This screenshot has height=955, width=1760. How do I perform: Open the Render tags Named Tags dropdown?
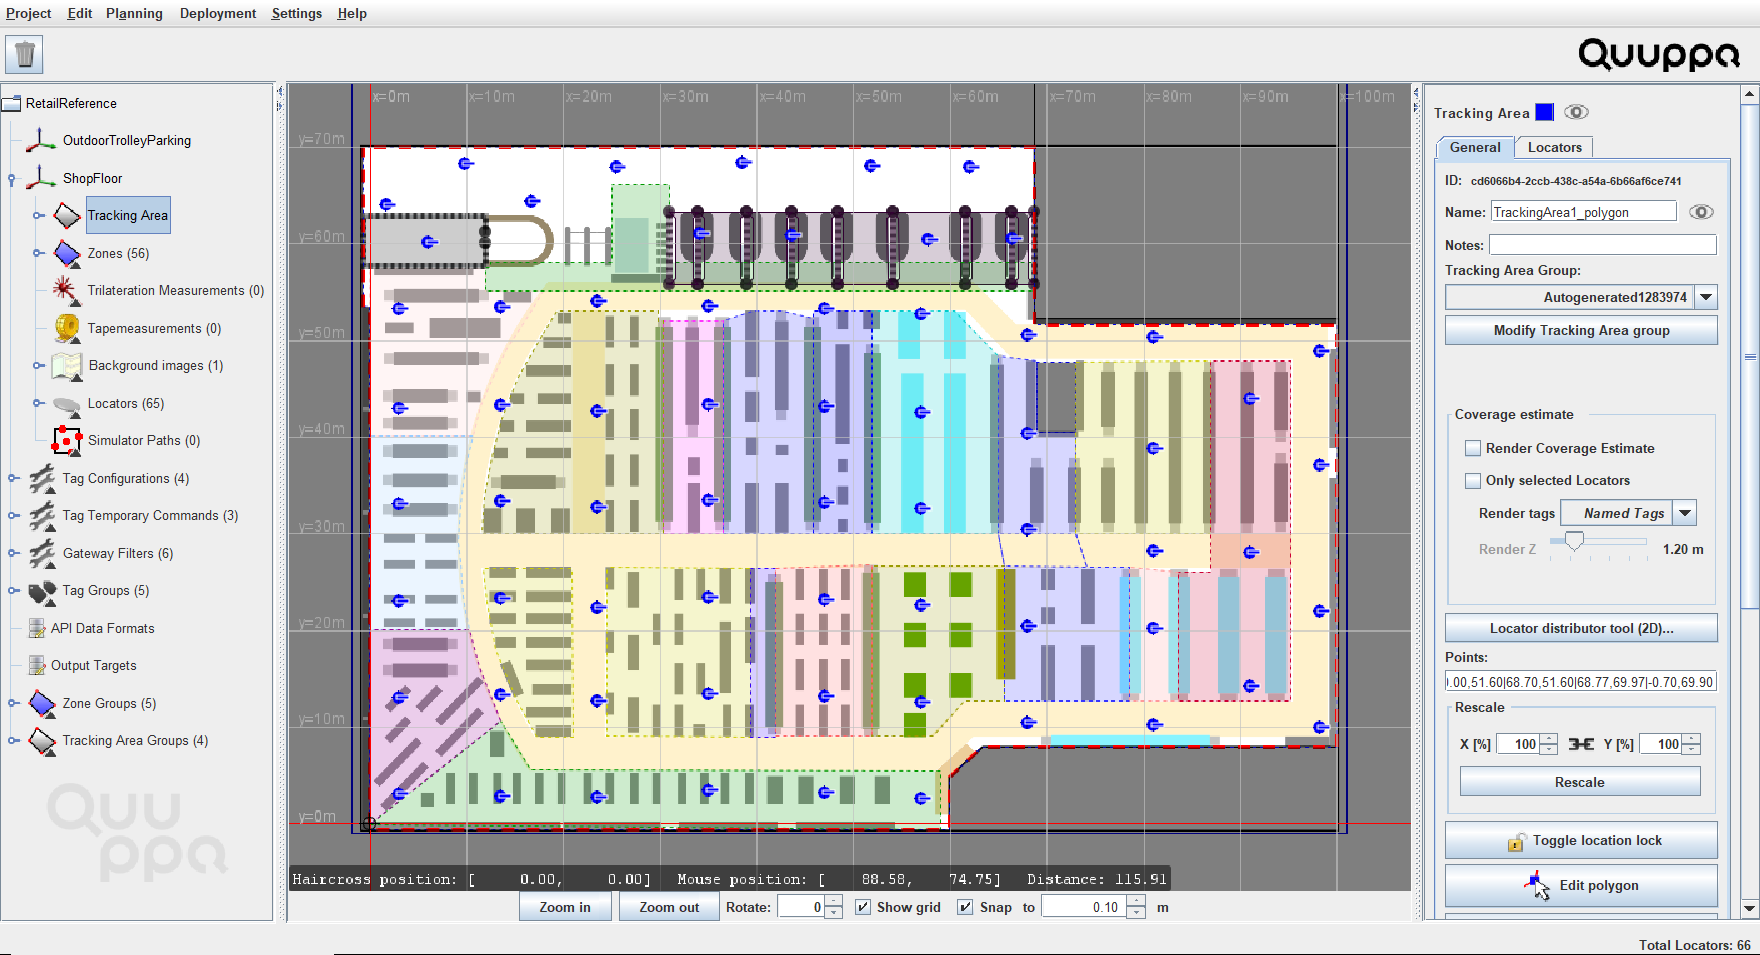point(1685,513)
